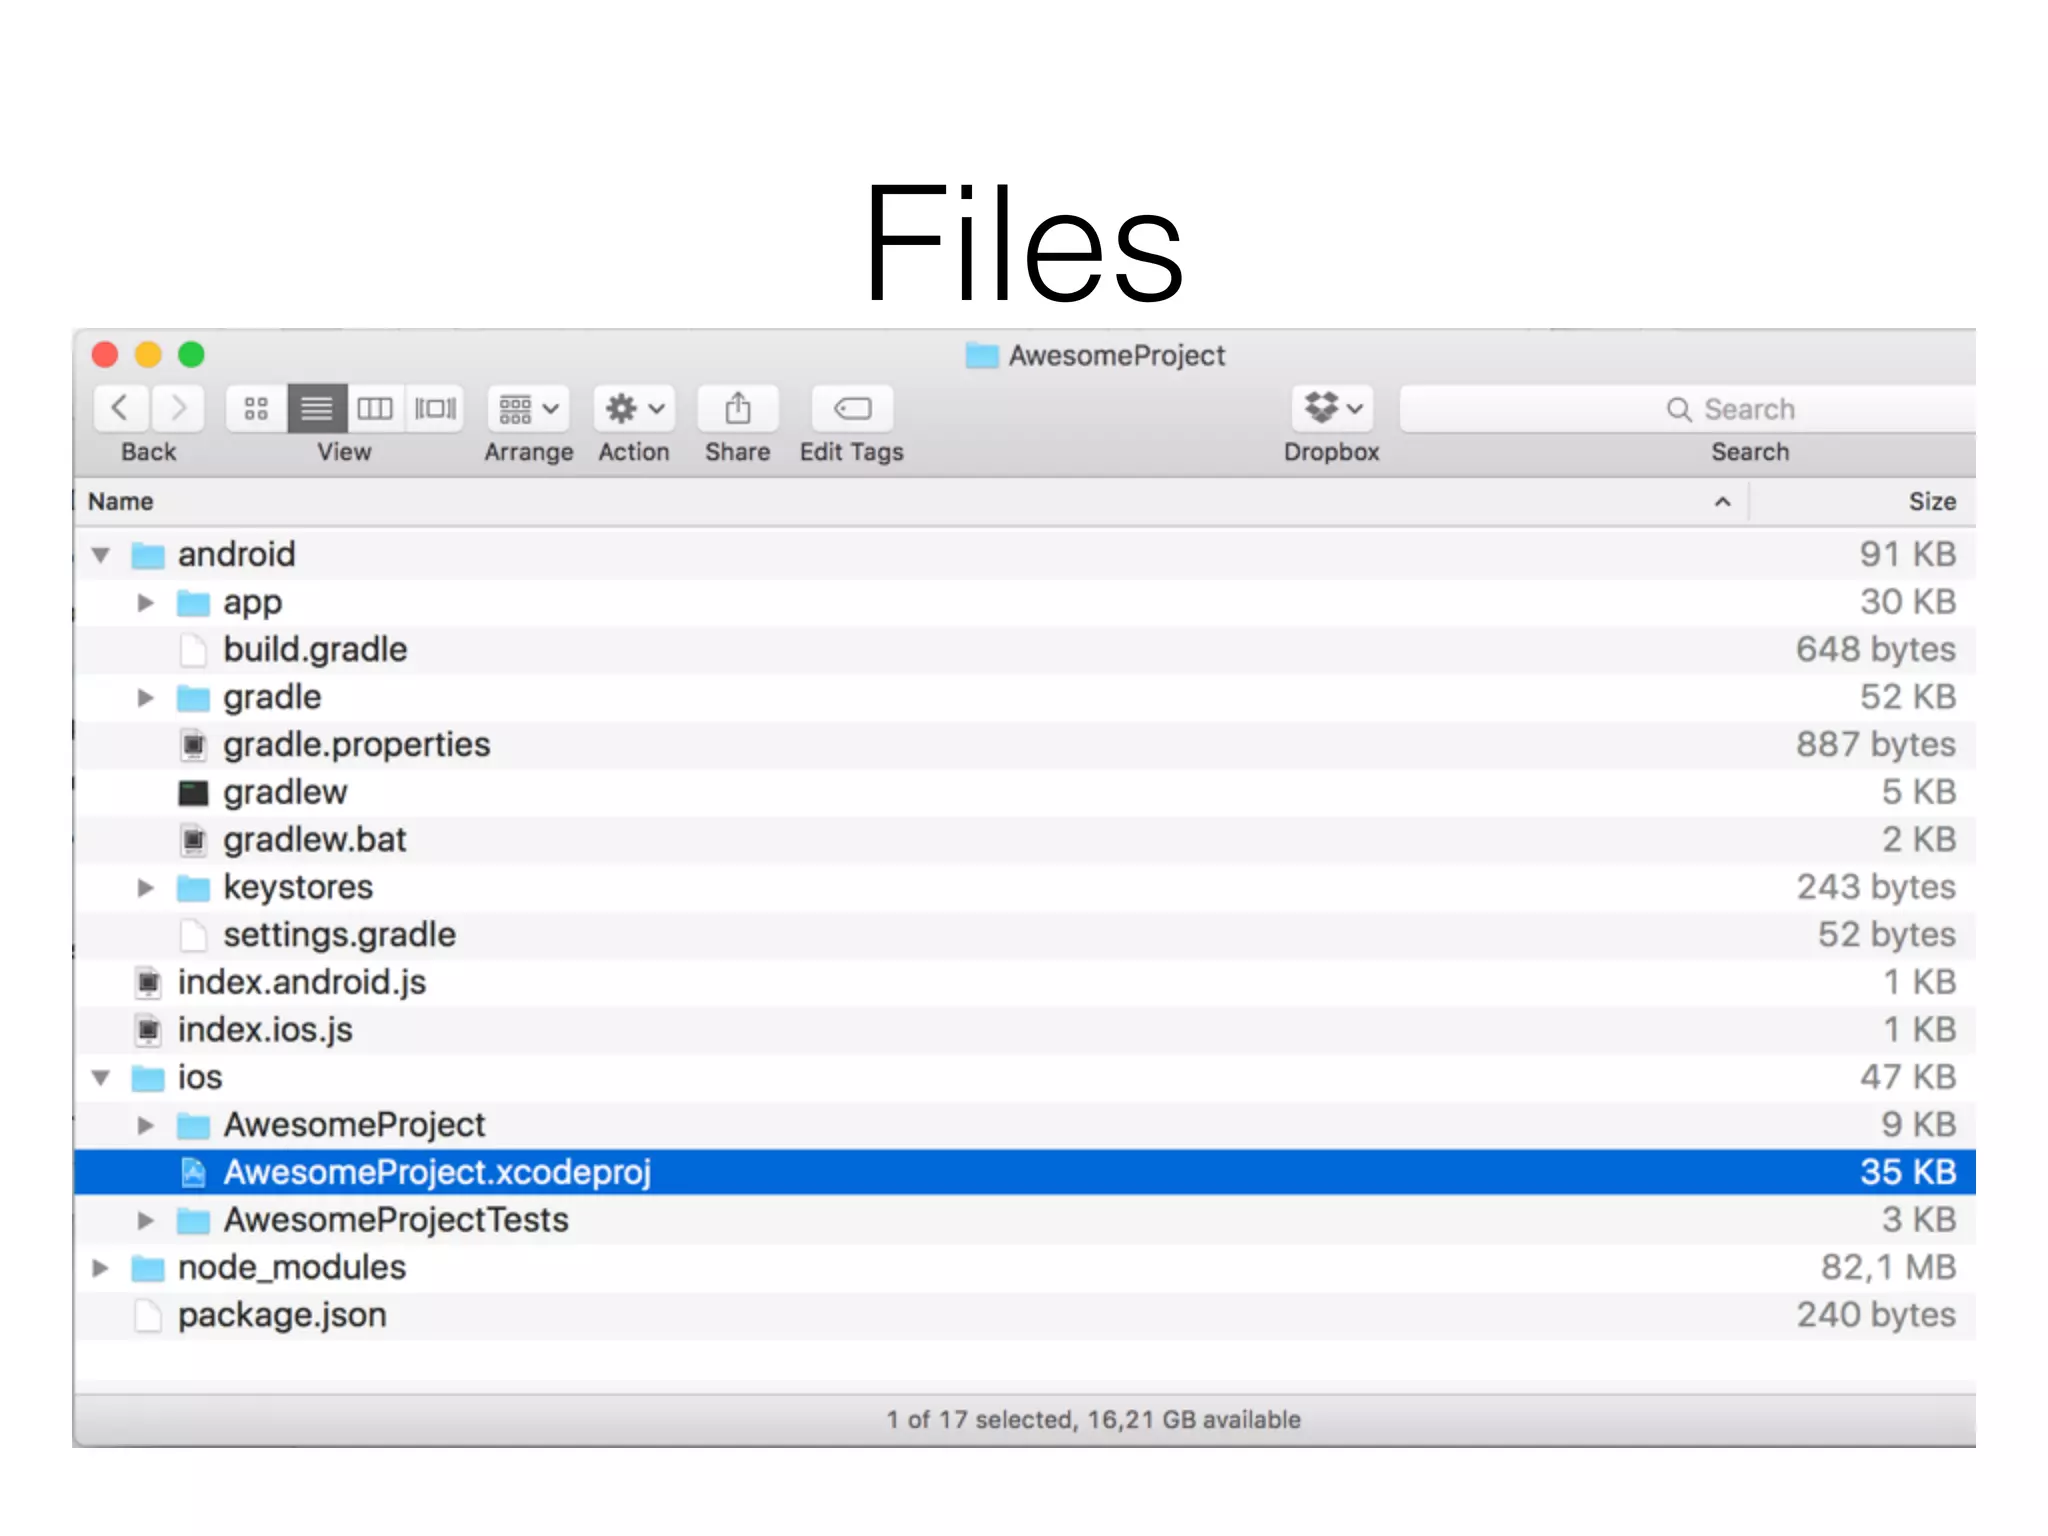This screenshot has height=1536, width=2048.
Task: Click the Back navigation arrow
Action: coord(120,408)
